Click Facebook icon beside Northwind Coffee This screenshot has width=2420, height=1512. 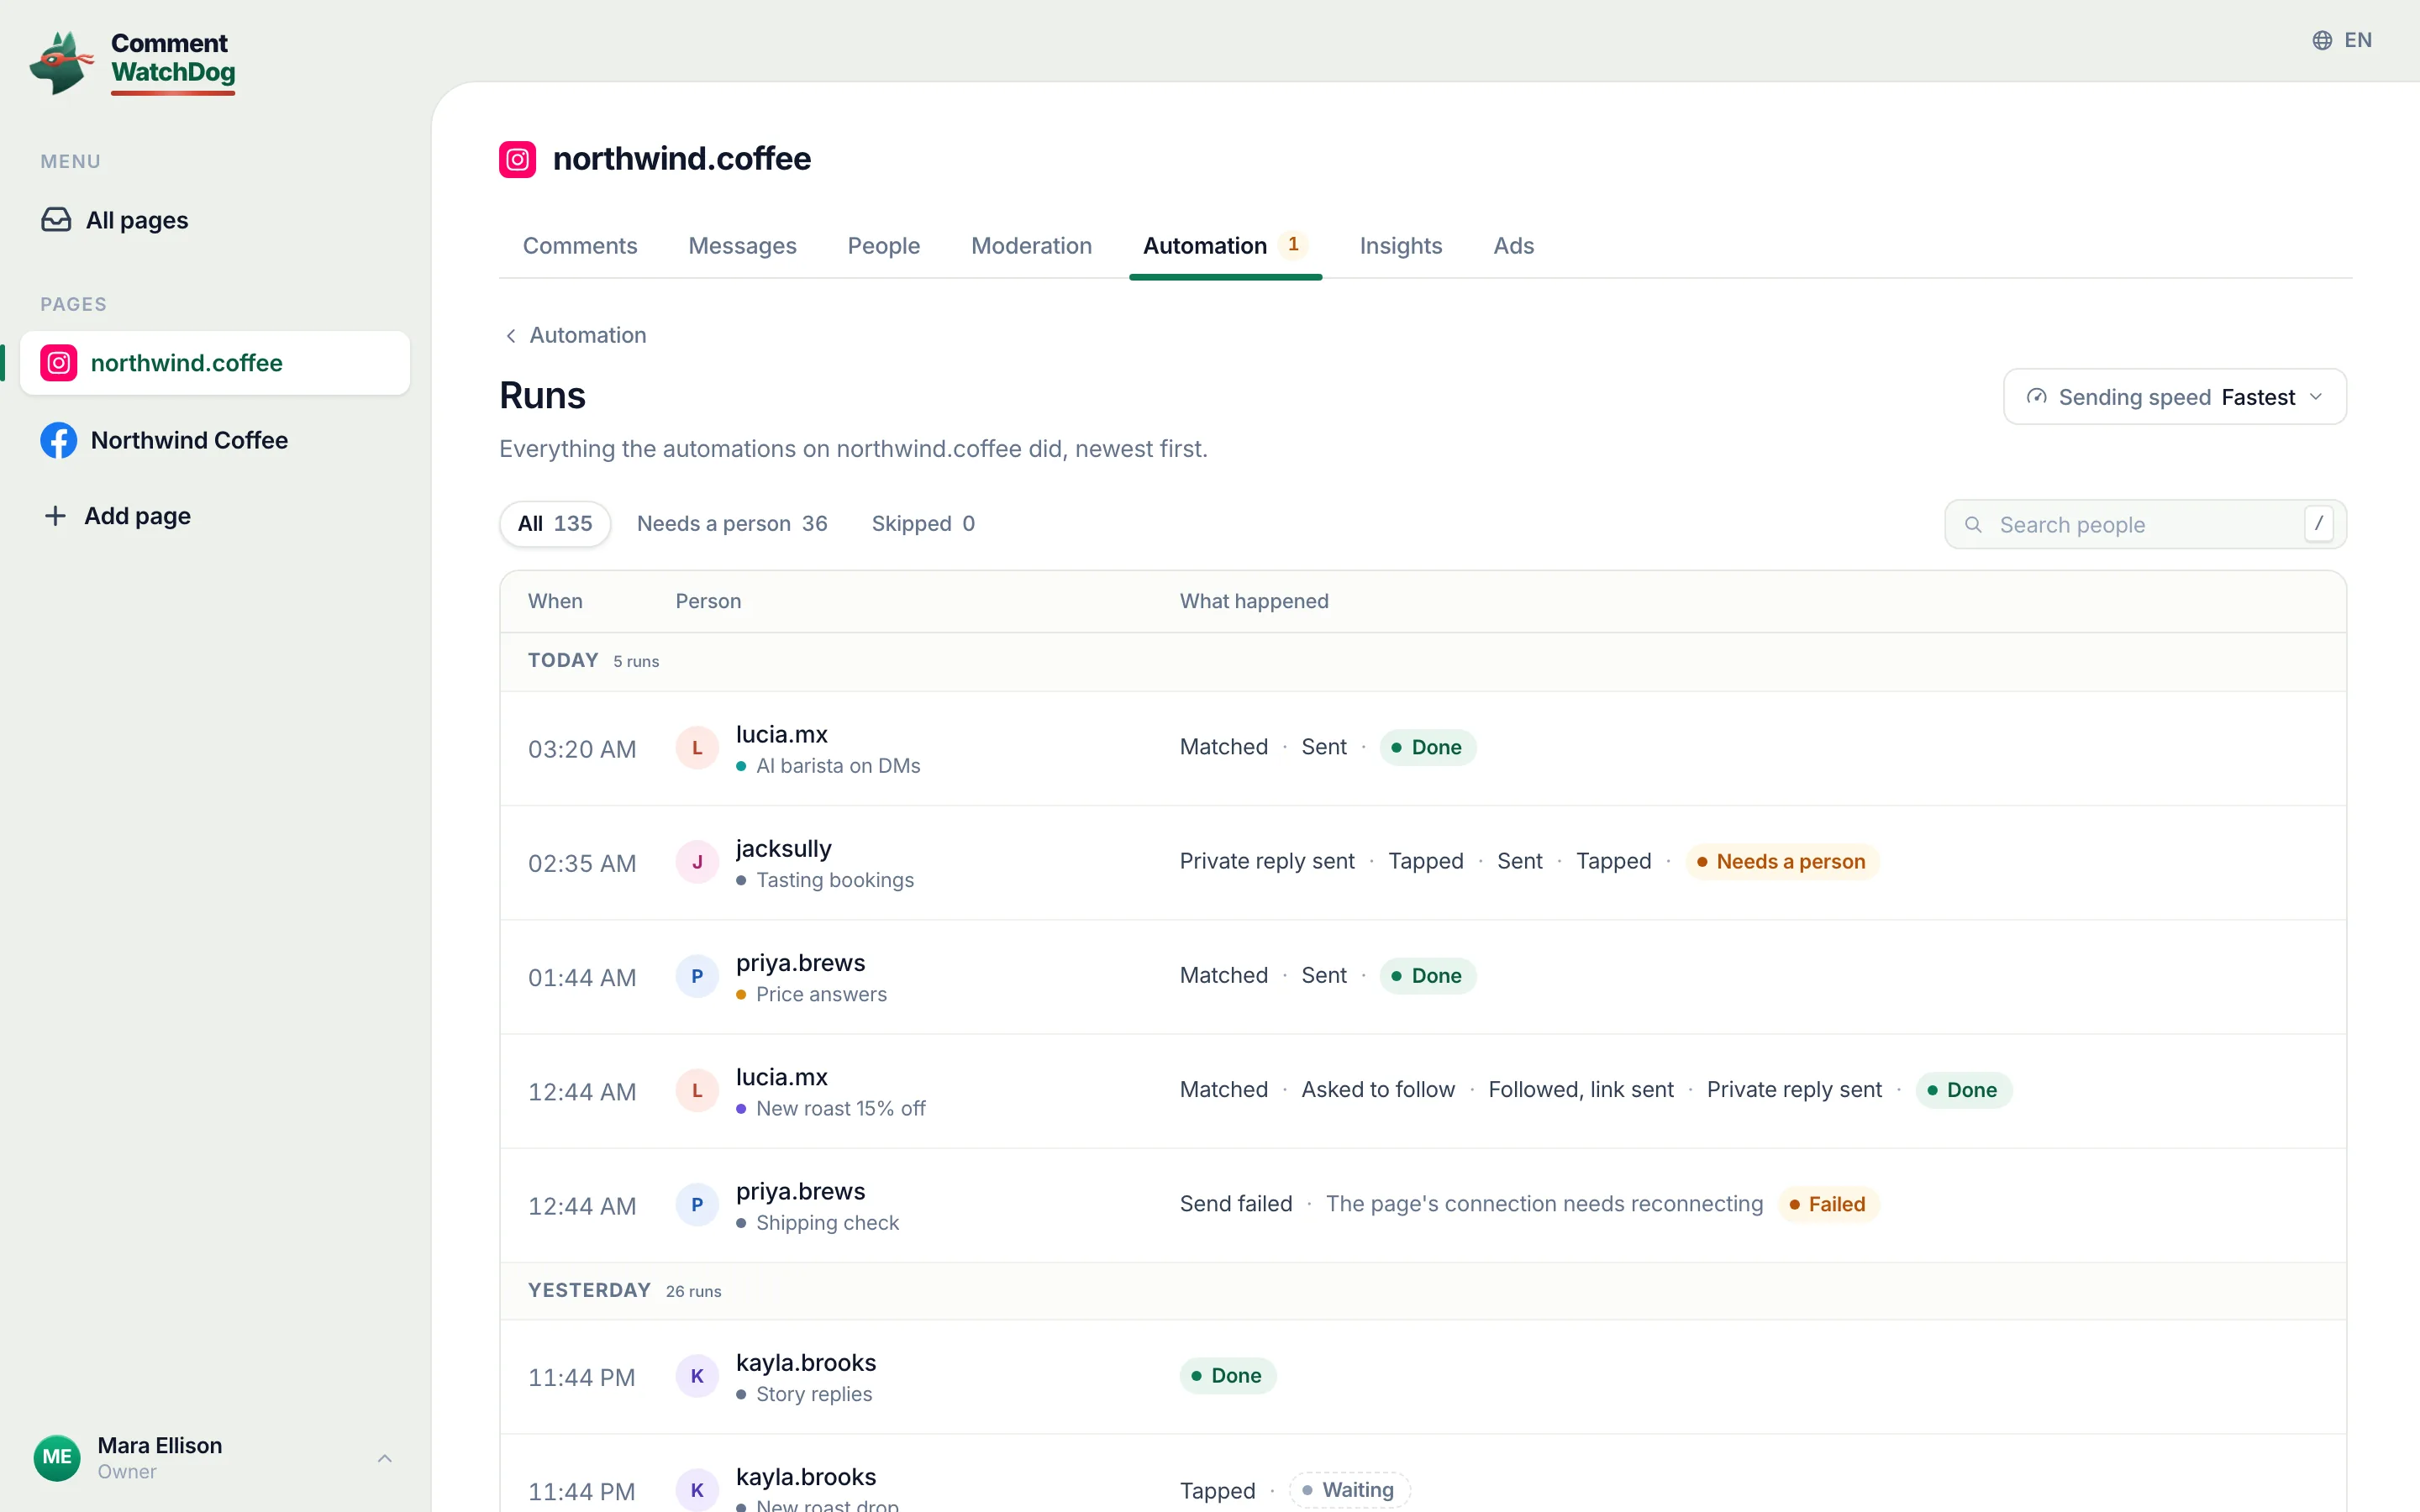point(59,440)
